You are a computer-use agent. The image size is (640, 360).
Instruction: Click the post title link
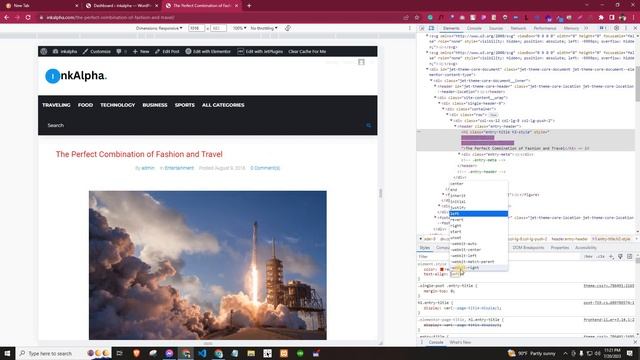(x=139, y=154)
